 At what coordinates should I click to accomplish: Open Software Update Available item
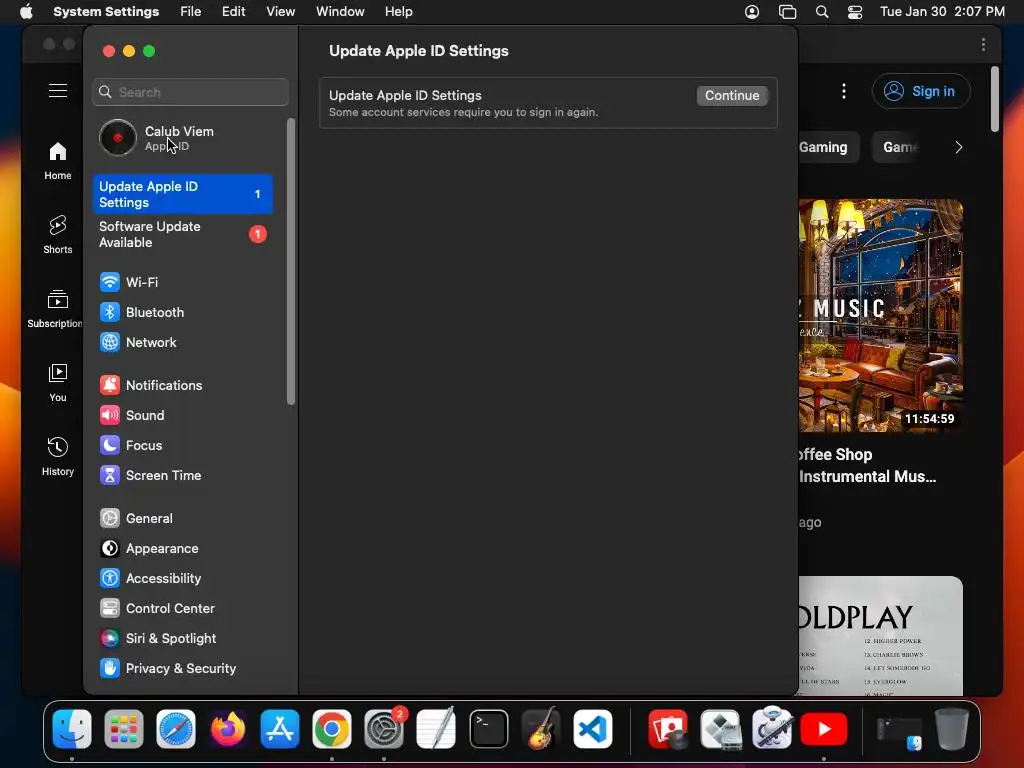point(182,234)
